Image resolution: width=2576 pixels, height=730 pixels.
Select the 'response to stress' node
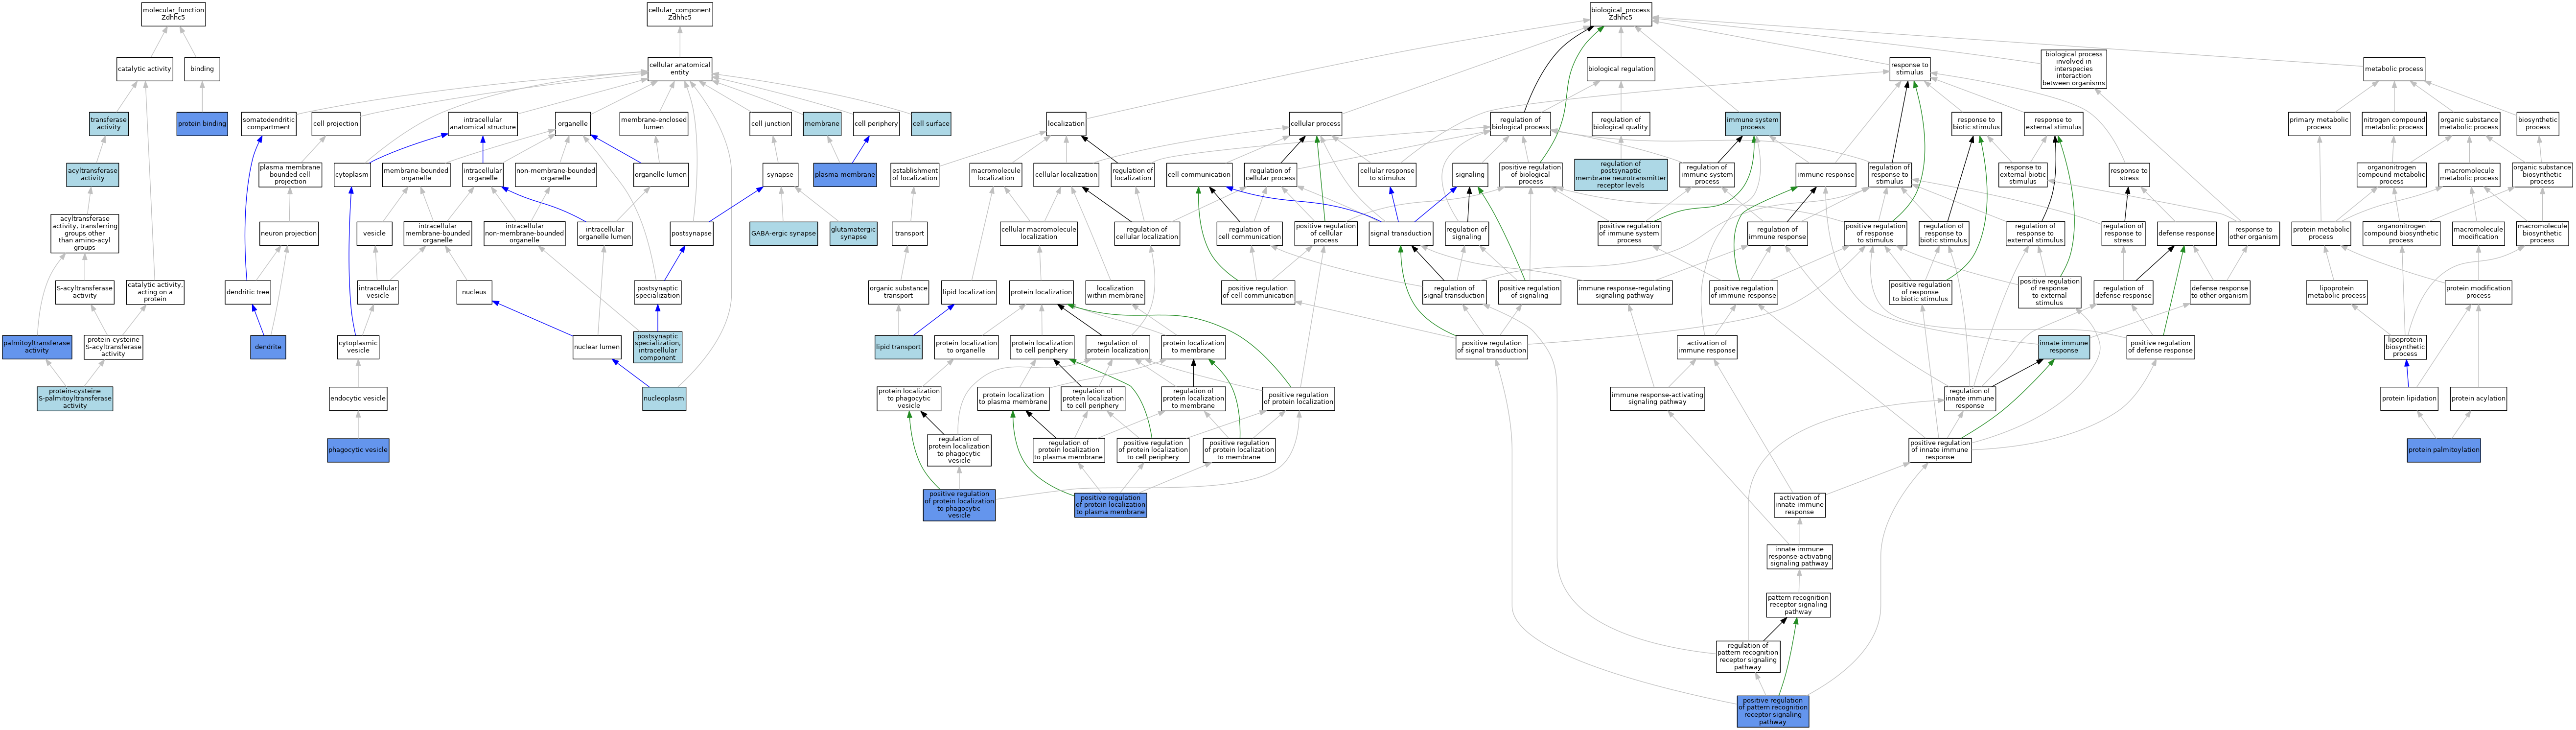(x=2129, y=175)
